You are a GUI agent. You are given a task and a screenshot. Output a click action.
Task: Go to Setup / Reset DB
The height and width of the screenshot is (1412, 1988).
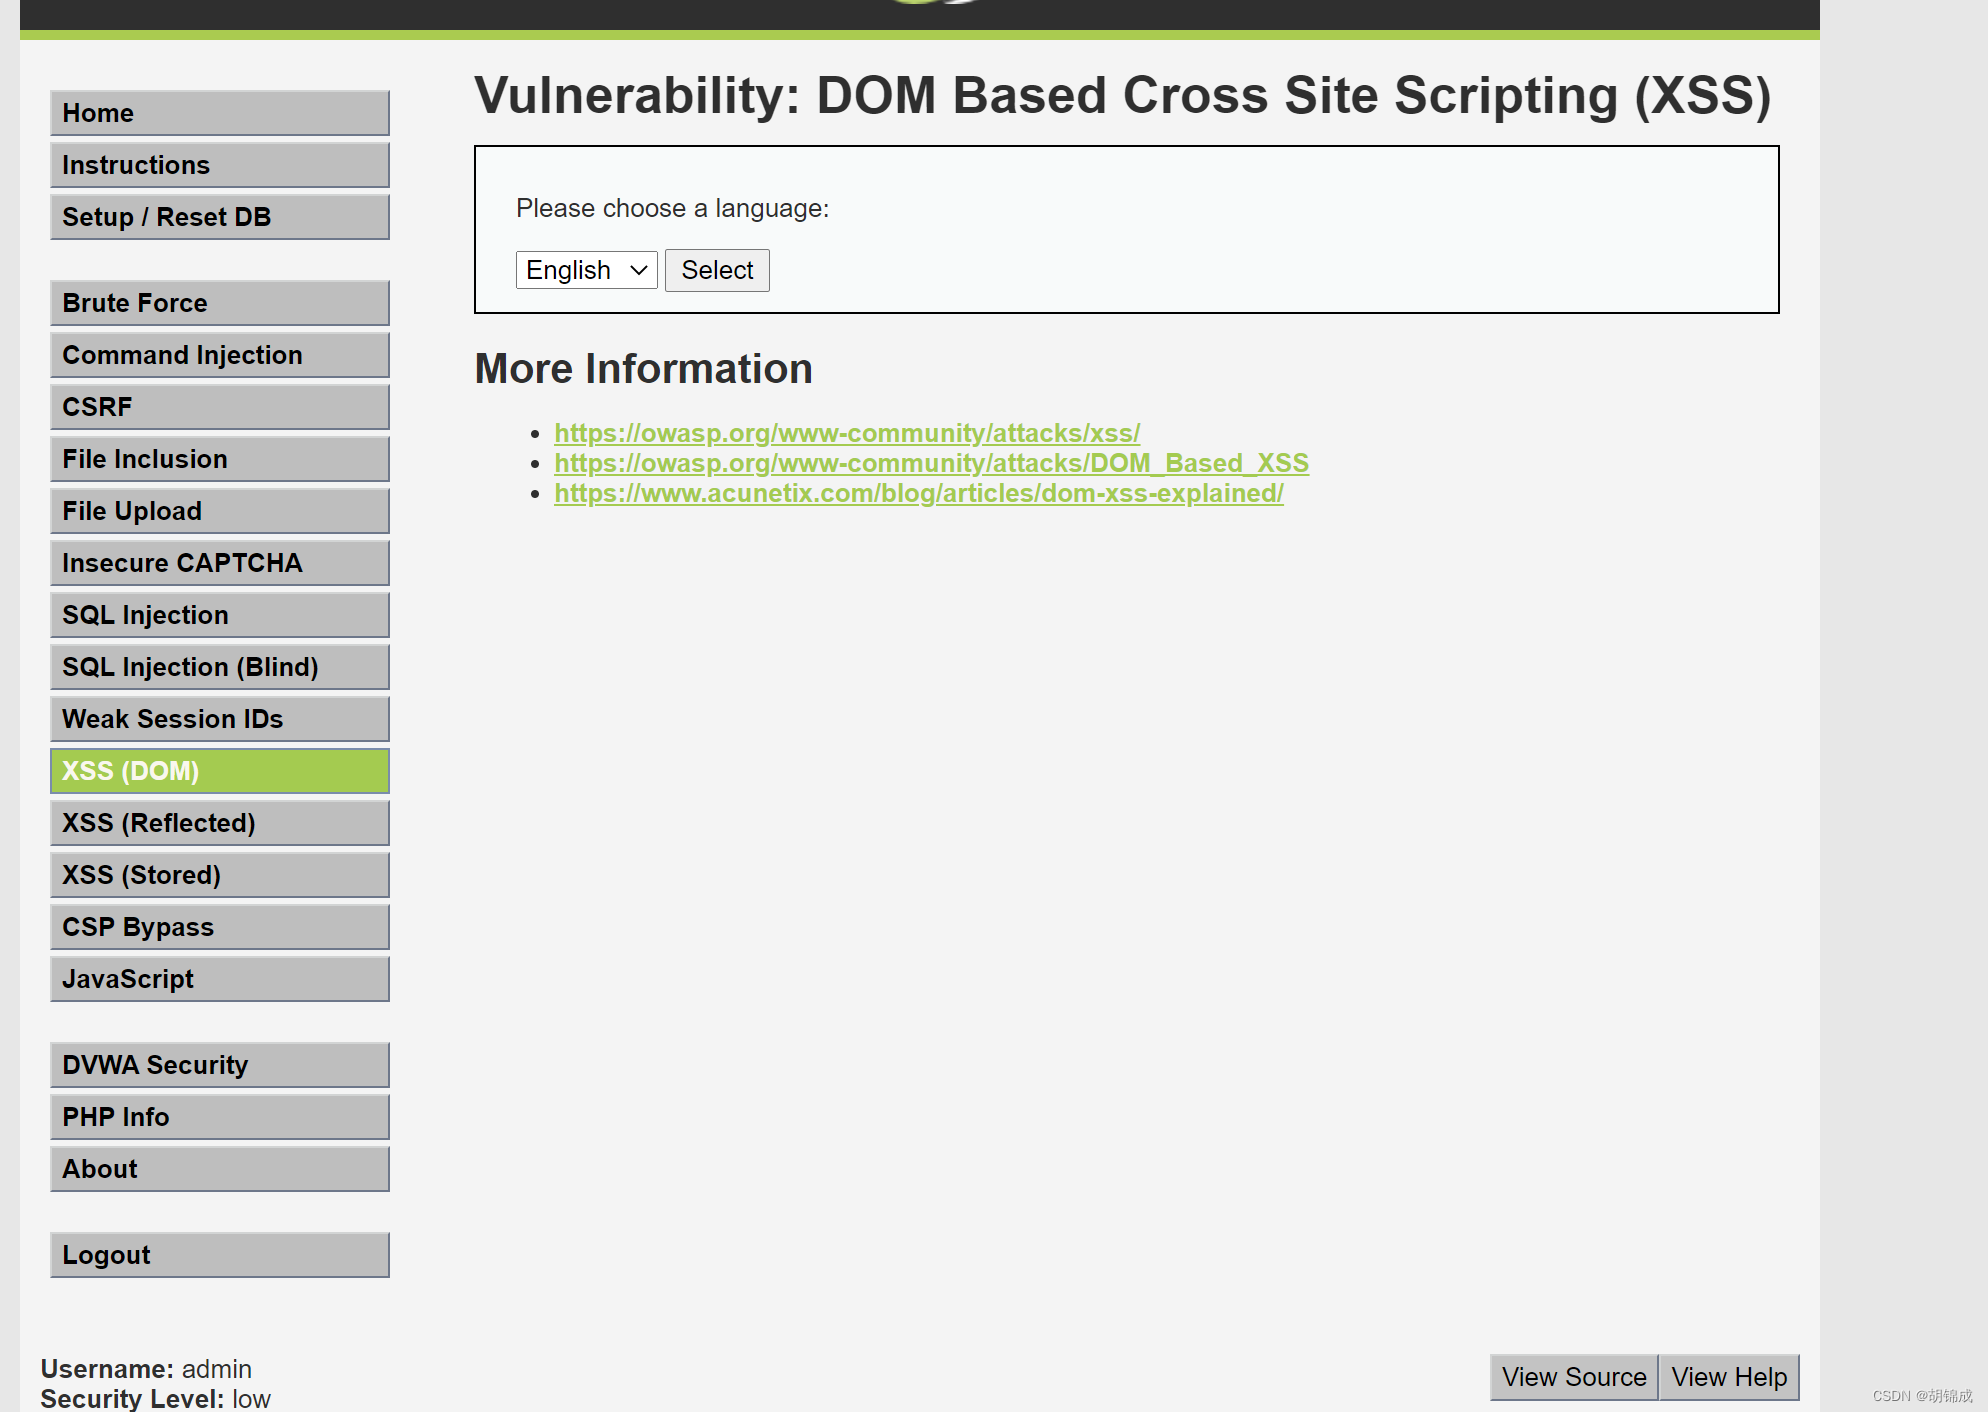point(220,217)
